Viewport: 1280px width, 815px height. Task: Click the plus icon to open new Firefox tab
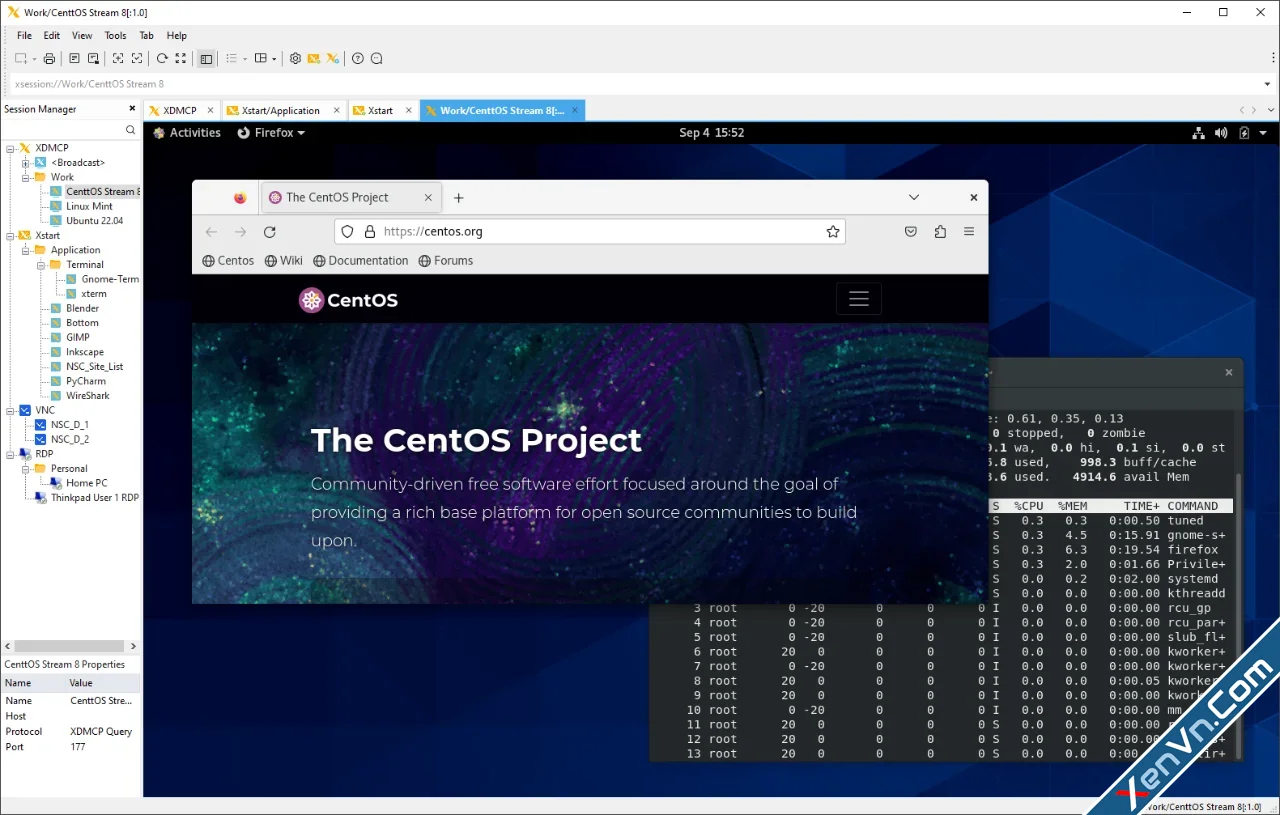click(x=459, y=197)
